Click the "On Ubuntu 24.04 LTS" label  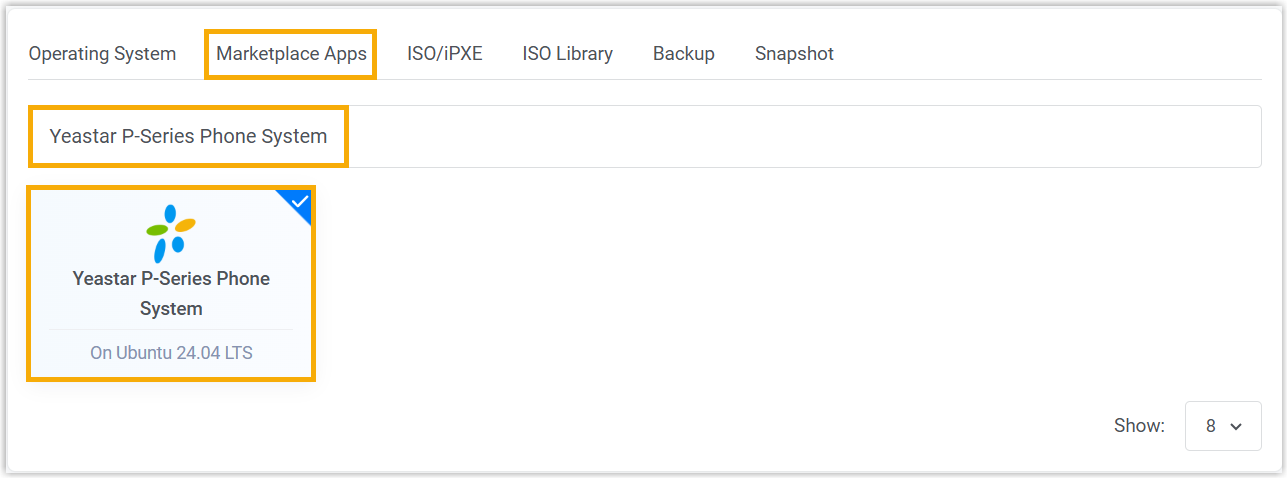coord(171,353)
